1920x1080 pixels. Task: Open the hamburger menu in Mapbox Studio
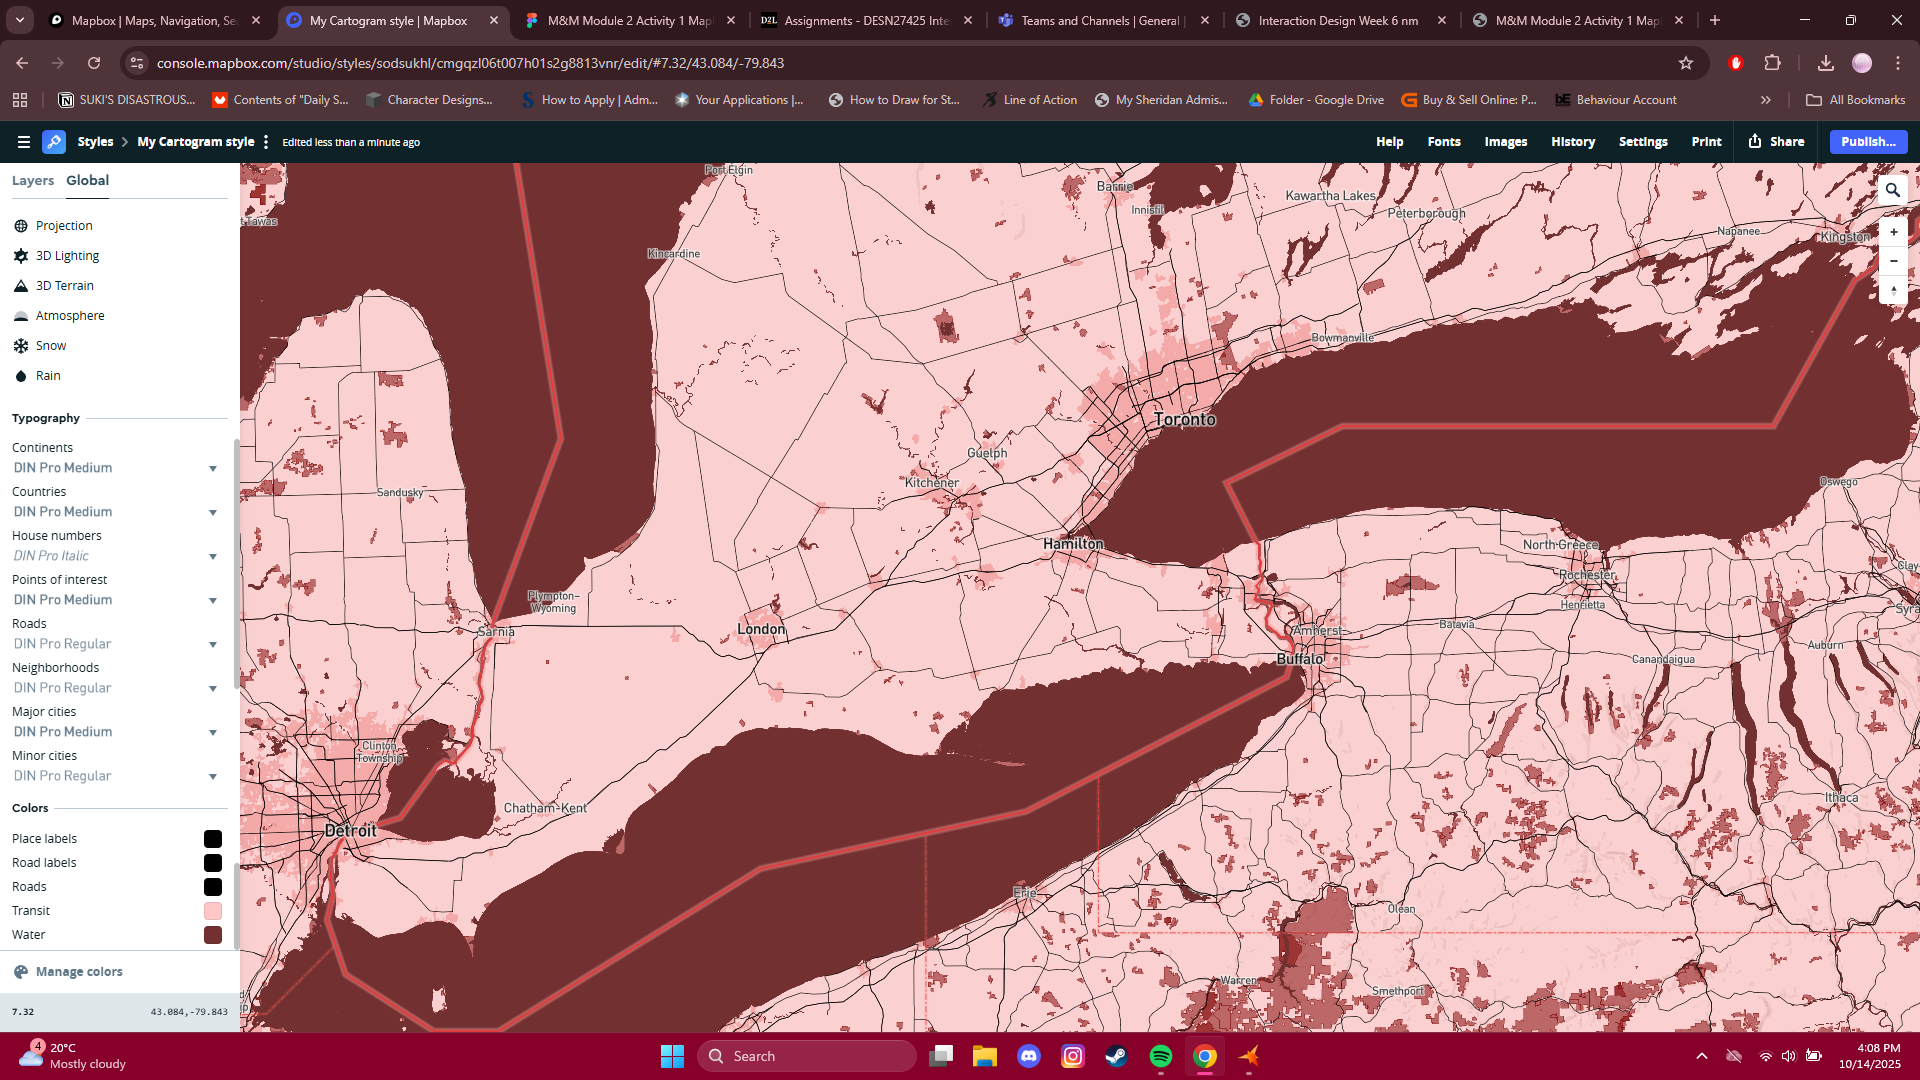[x=23, y=142]
